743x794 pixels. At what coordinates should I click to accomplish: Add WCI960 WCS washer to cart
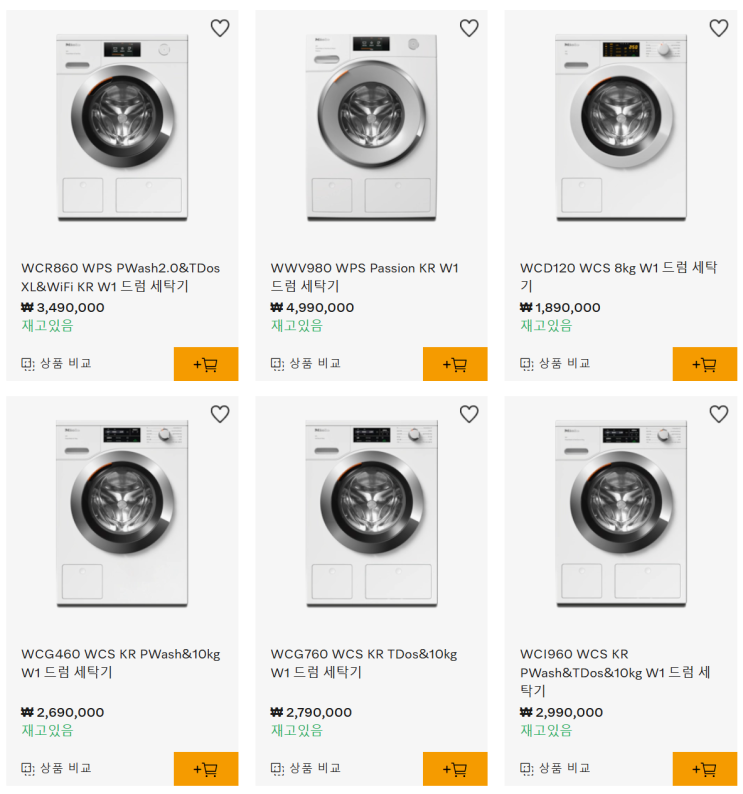(x=704, y=769)
